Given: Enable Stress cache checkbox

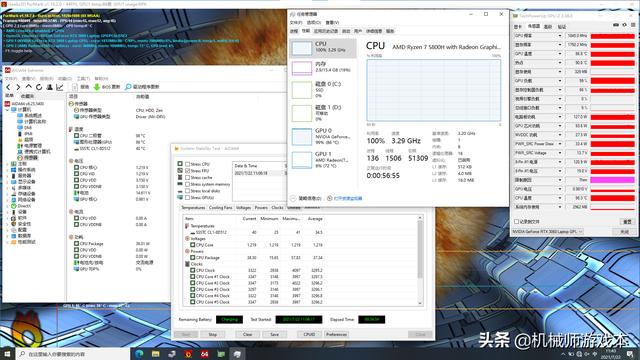Looking at the screenshot, I should (x=188, y=178).
